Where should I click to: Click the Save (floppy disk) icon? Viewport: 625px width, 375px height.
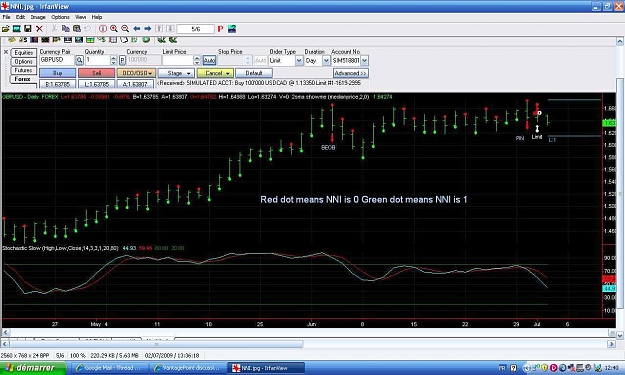pyautogui.click(x=28, y=29)
